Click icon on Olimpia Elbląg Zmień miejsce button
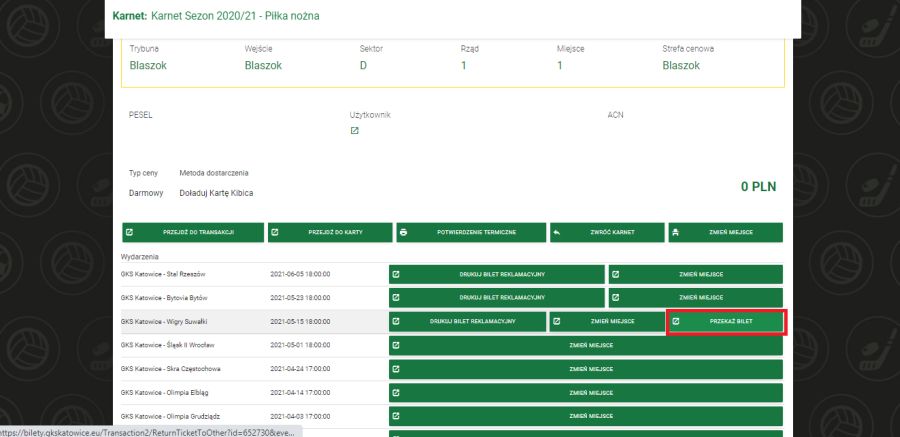 [395, 393]
